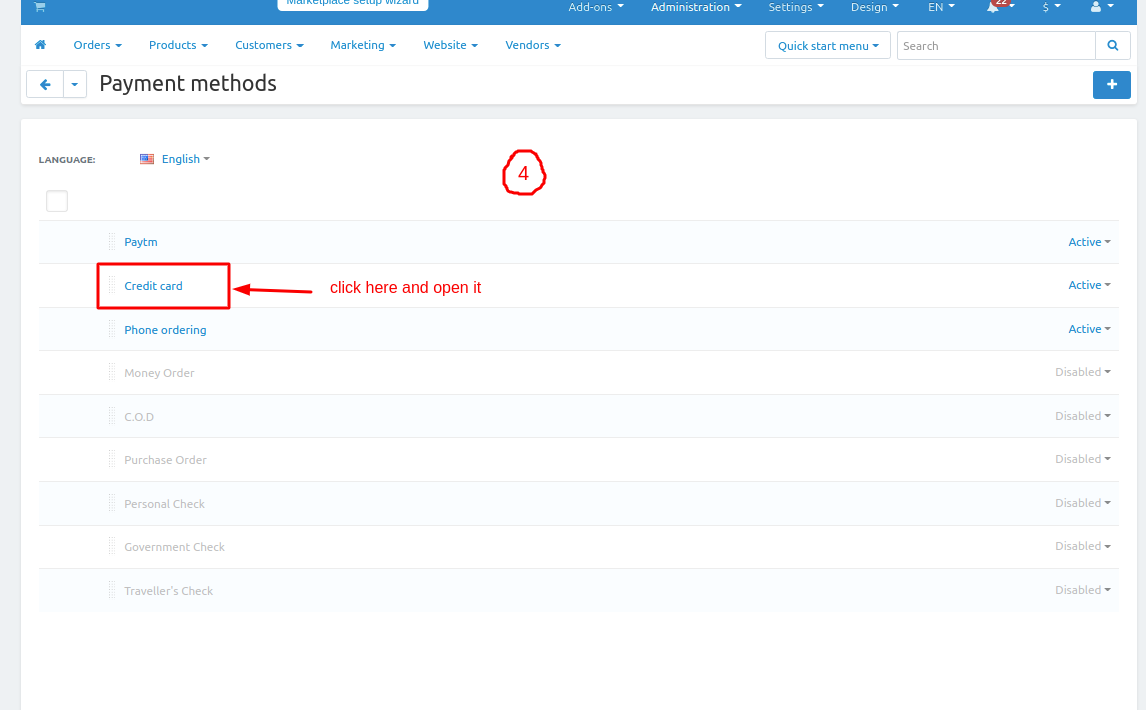Grab the Purchase Order drag handle

click(112, 460)
